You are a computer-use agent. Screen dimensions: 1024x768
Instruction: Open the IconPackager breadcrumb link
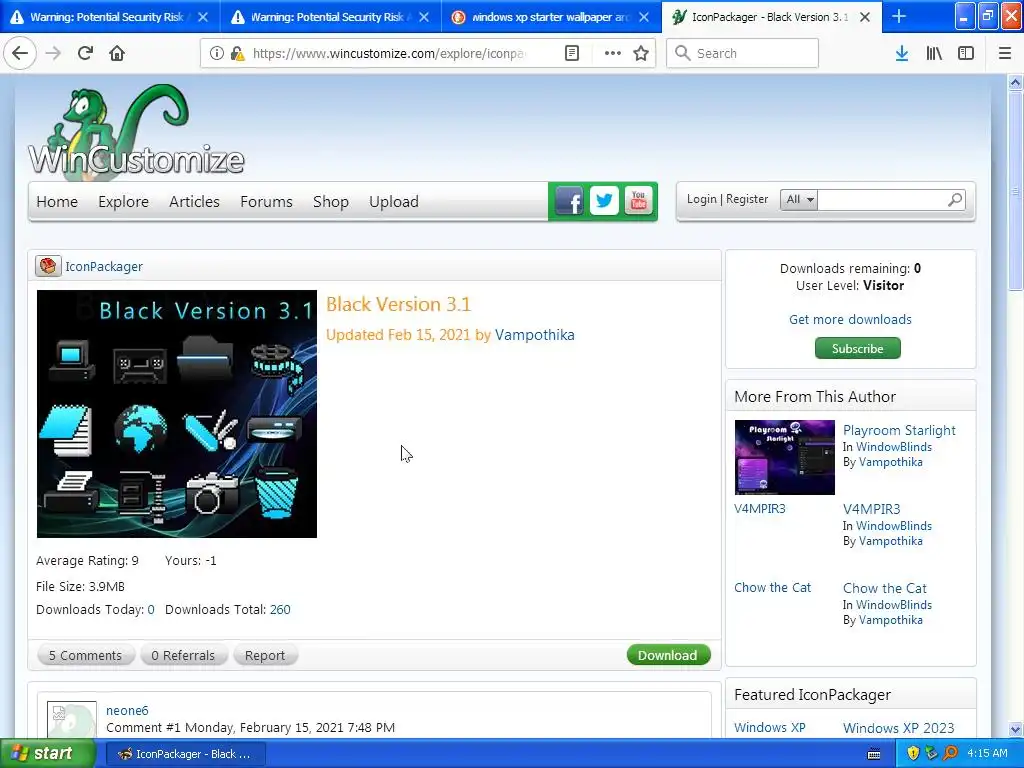tap(104, 266)
